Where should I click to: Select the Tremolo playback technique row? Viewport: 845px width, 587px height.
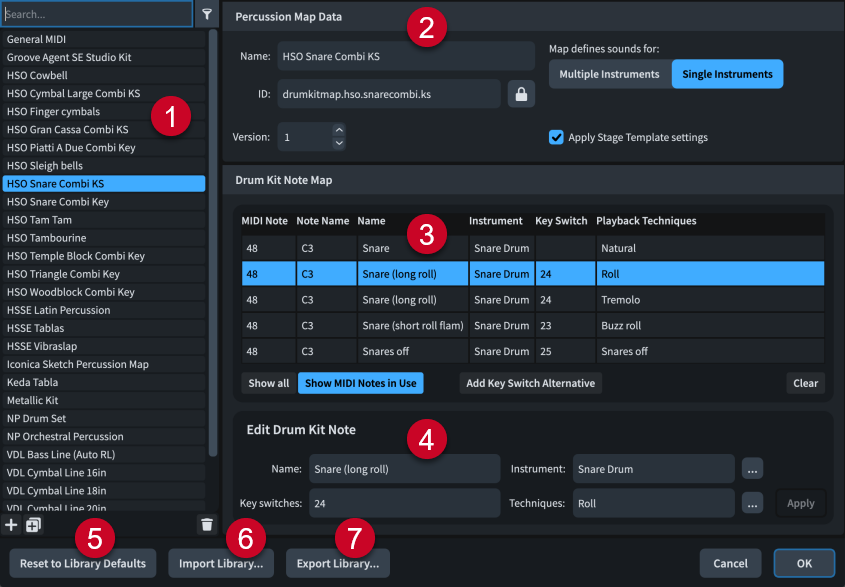coord(533,300)
